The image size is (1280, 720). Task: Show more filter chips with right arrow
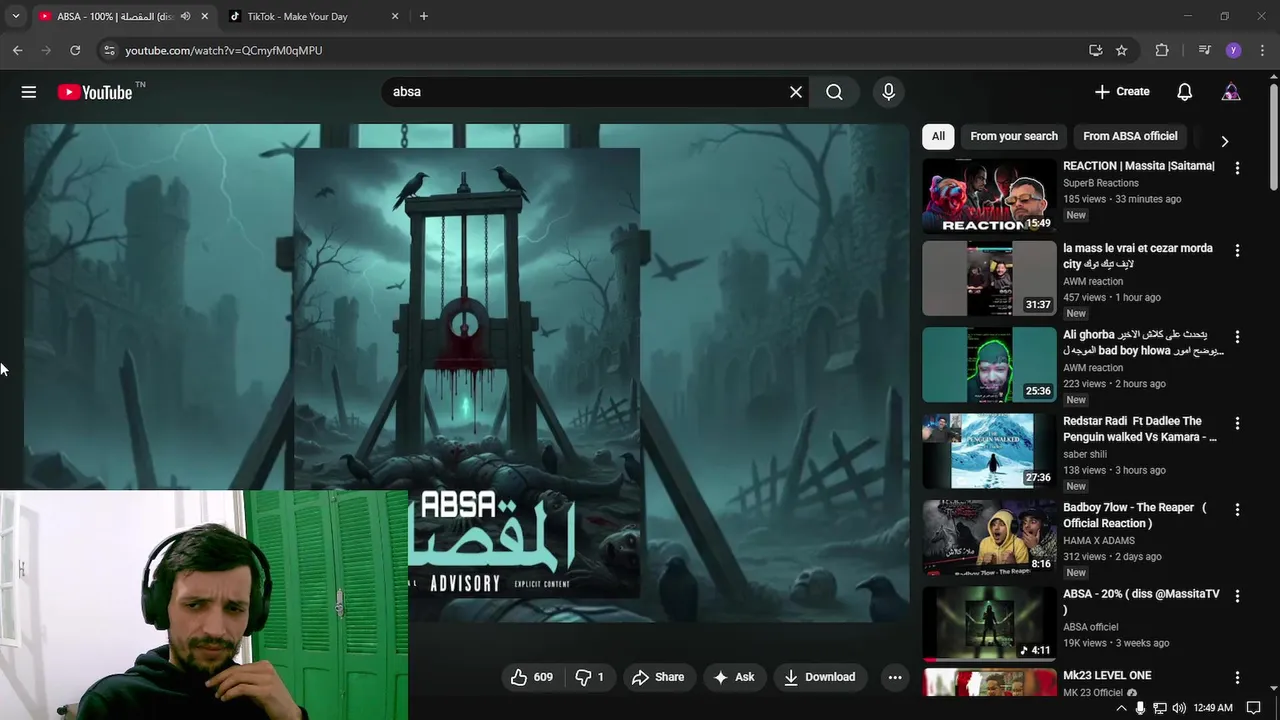[x=1224, y=141]
